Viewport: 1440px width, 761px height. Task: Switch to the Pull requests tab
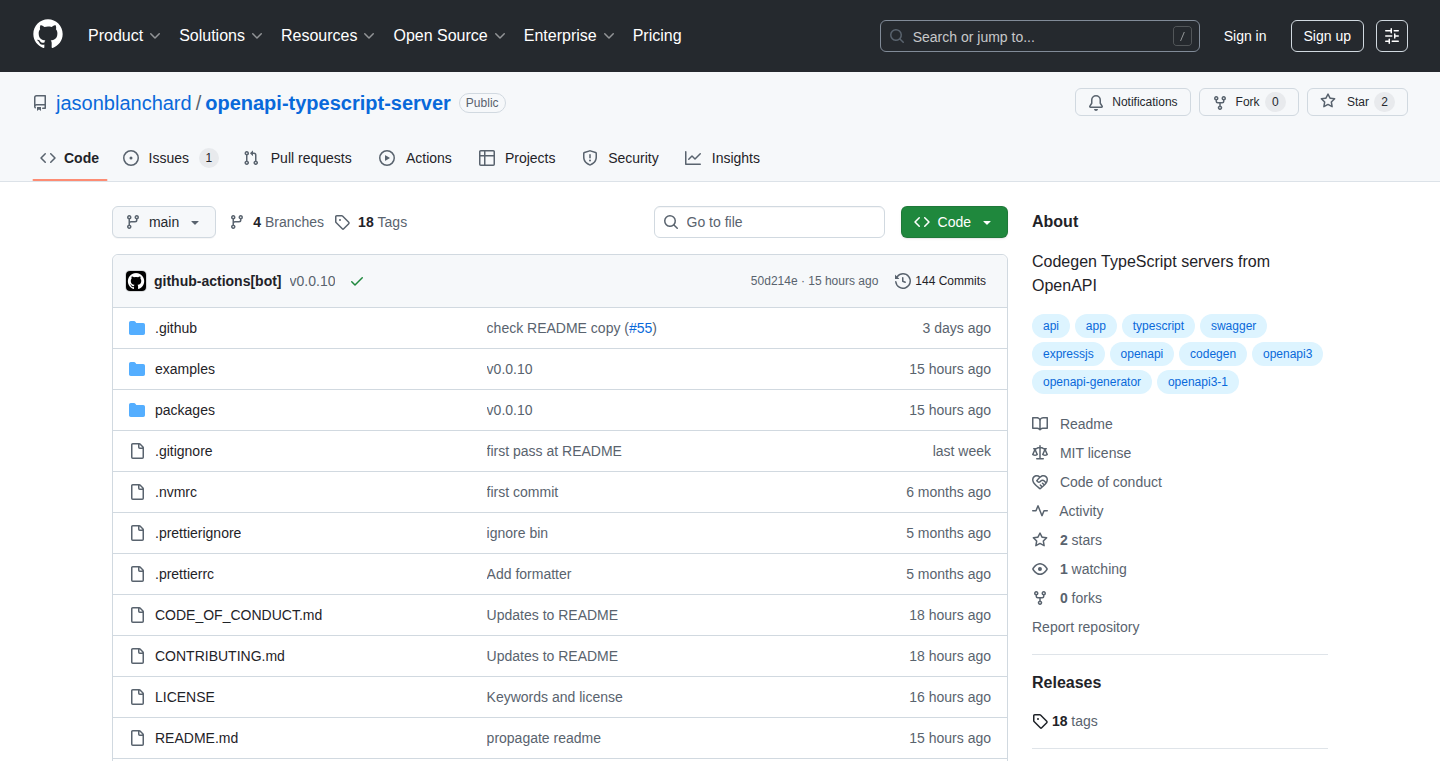coord(298,158)
